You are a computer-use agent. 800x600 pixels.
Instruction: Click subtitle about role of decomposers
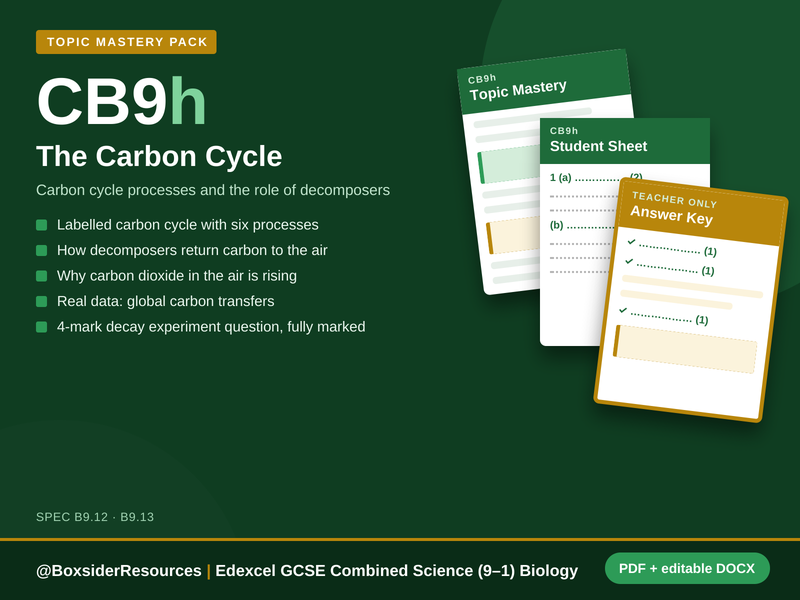(213, 190)
